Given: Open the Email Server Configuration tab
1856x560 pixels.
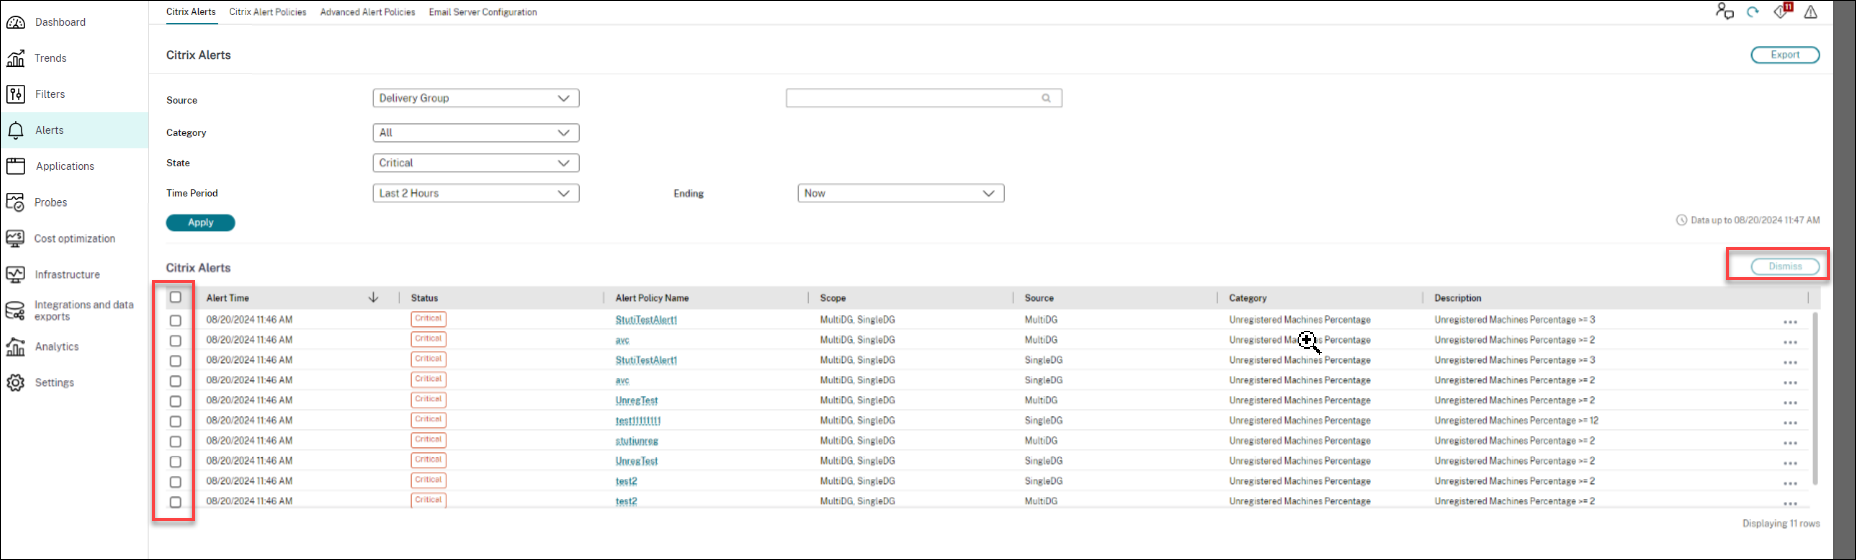Looking at the screenshot, I should click(x=483, y=12).
